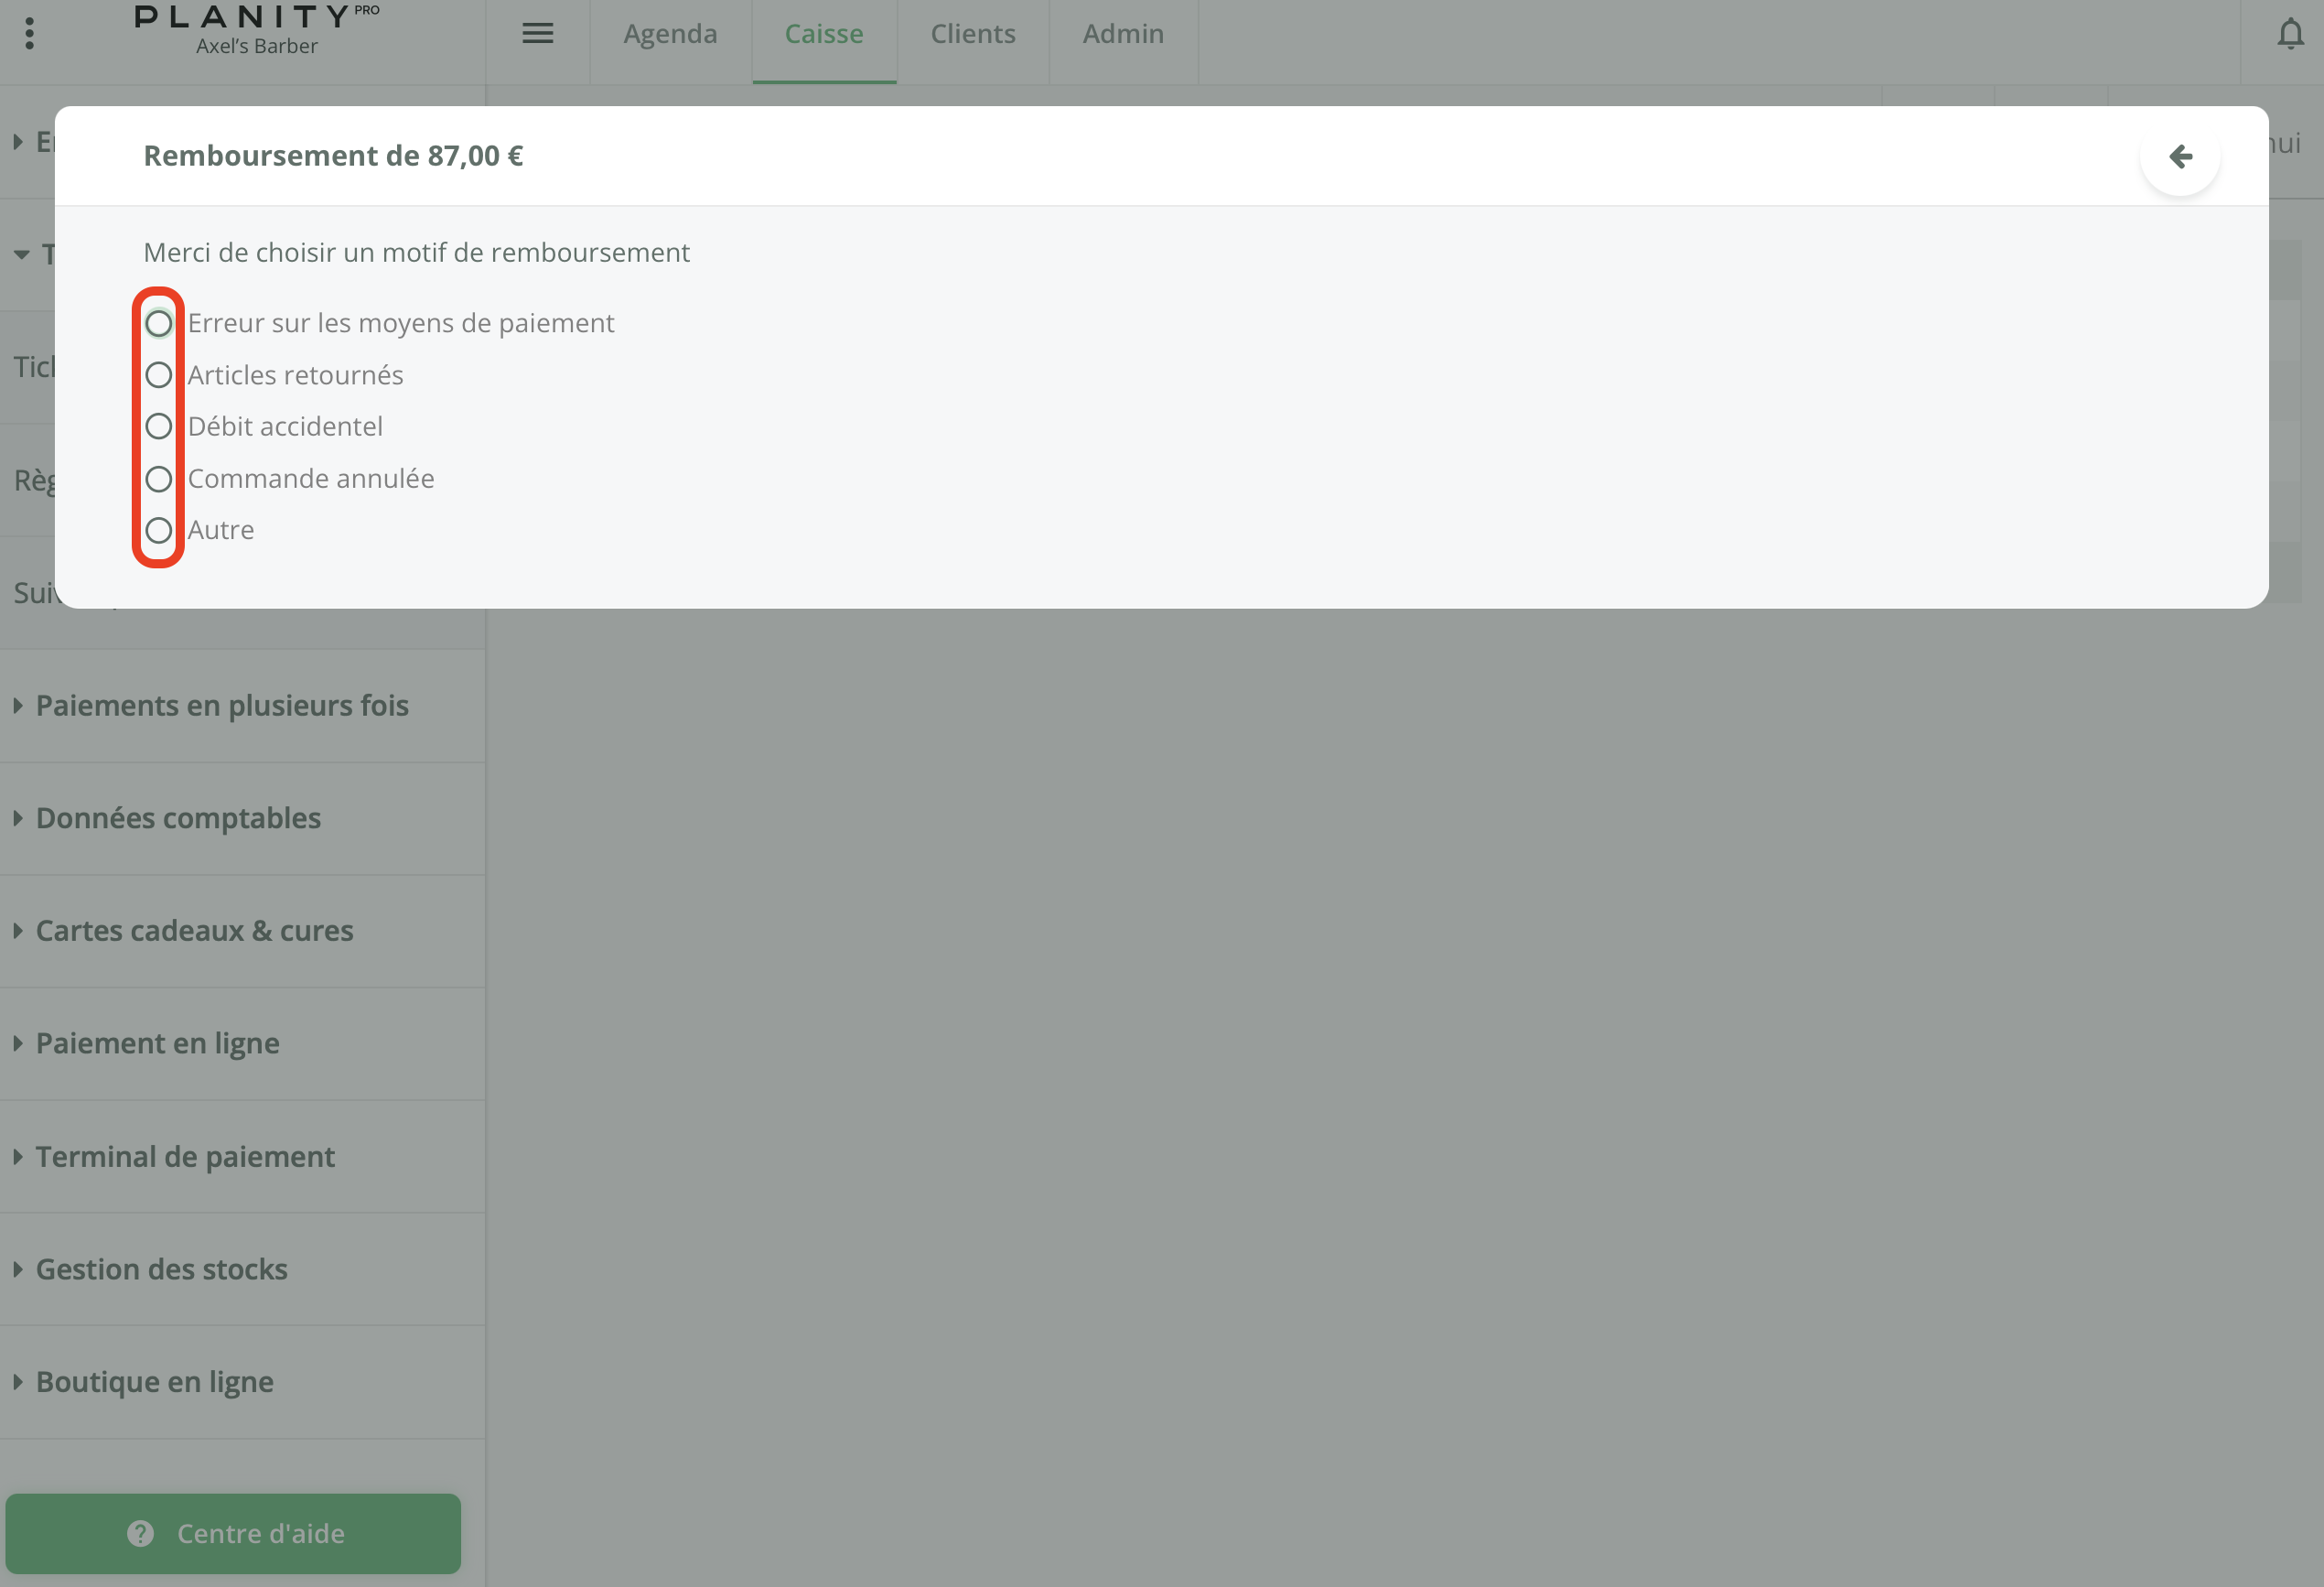Click the 'Centre d'aide' button

click(x=233, y=1533)
